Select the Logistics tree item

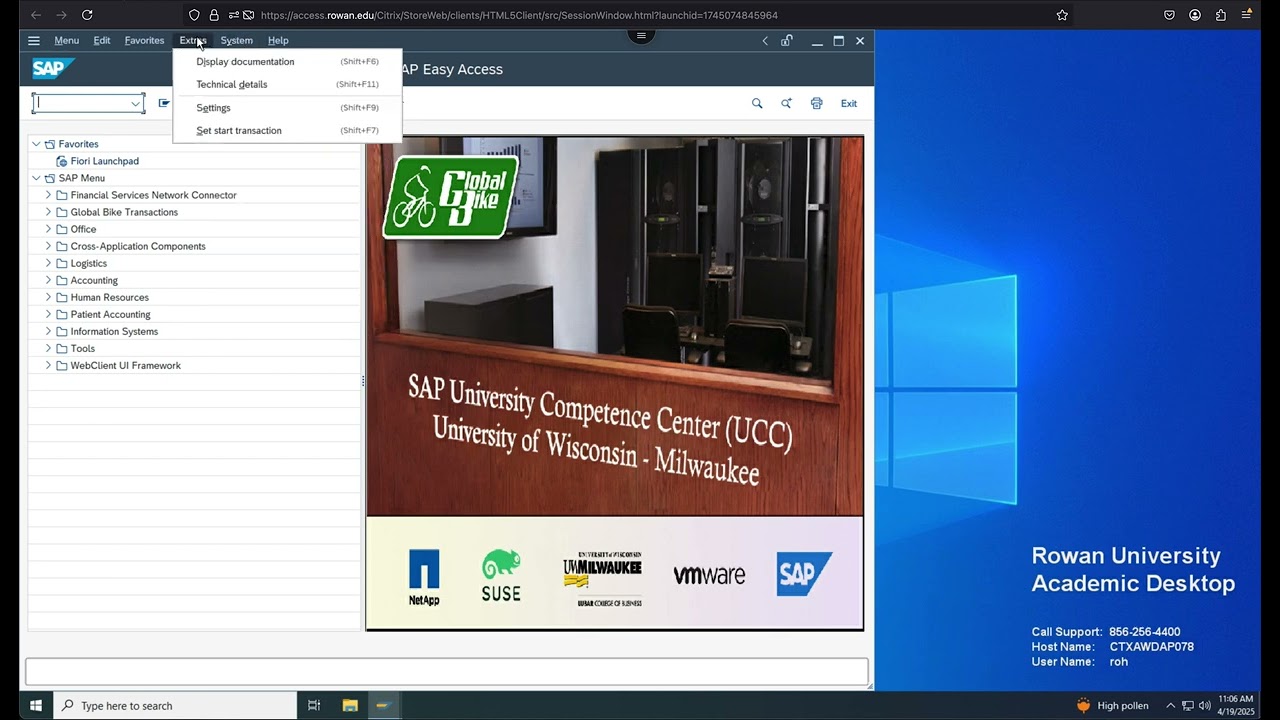[88, 263]
